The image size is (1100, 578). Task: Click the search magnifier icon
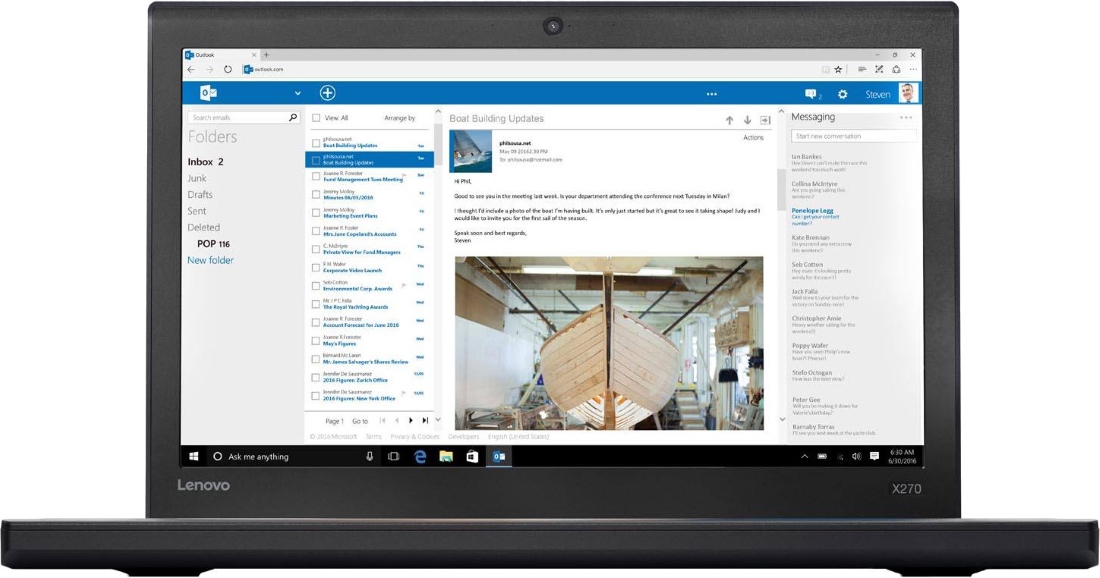coord(292,118)
